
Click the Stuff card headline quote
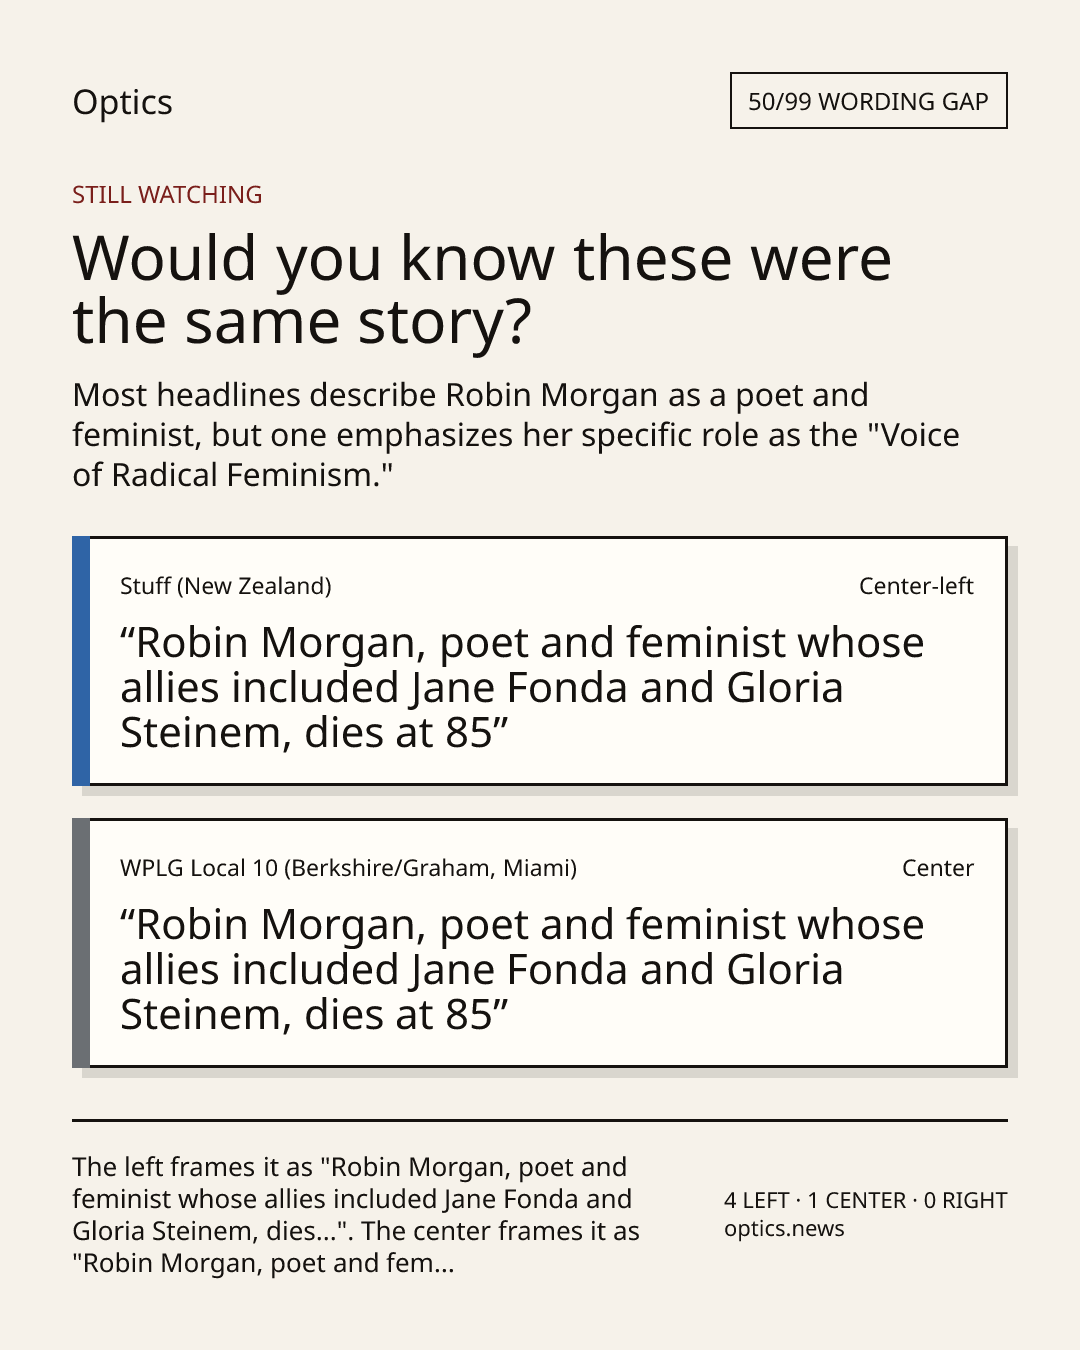coord(522,688)
